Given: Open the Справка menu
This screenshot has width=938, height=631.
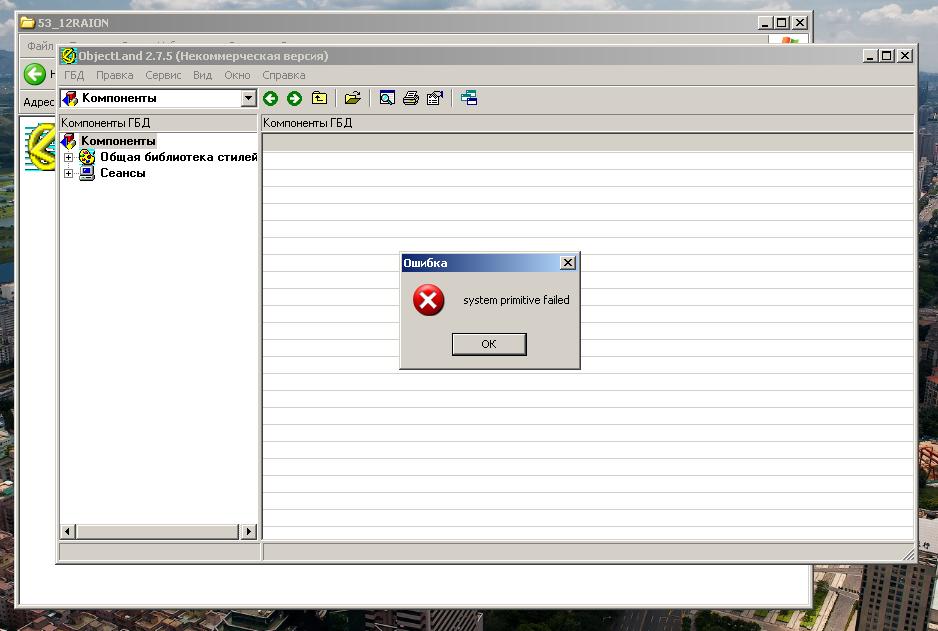Looking at the screenshot, I should click(x=283, y=75).
